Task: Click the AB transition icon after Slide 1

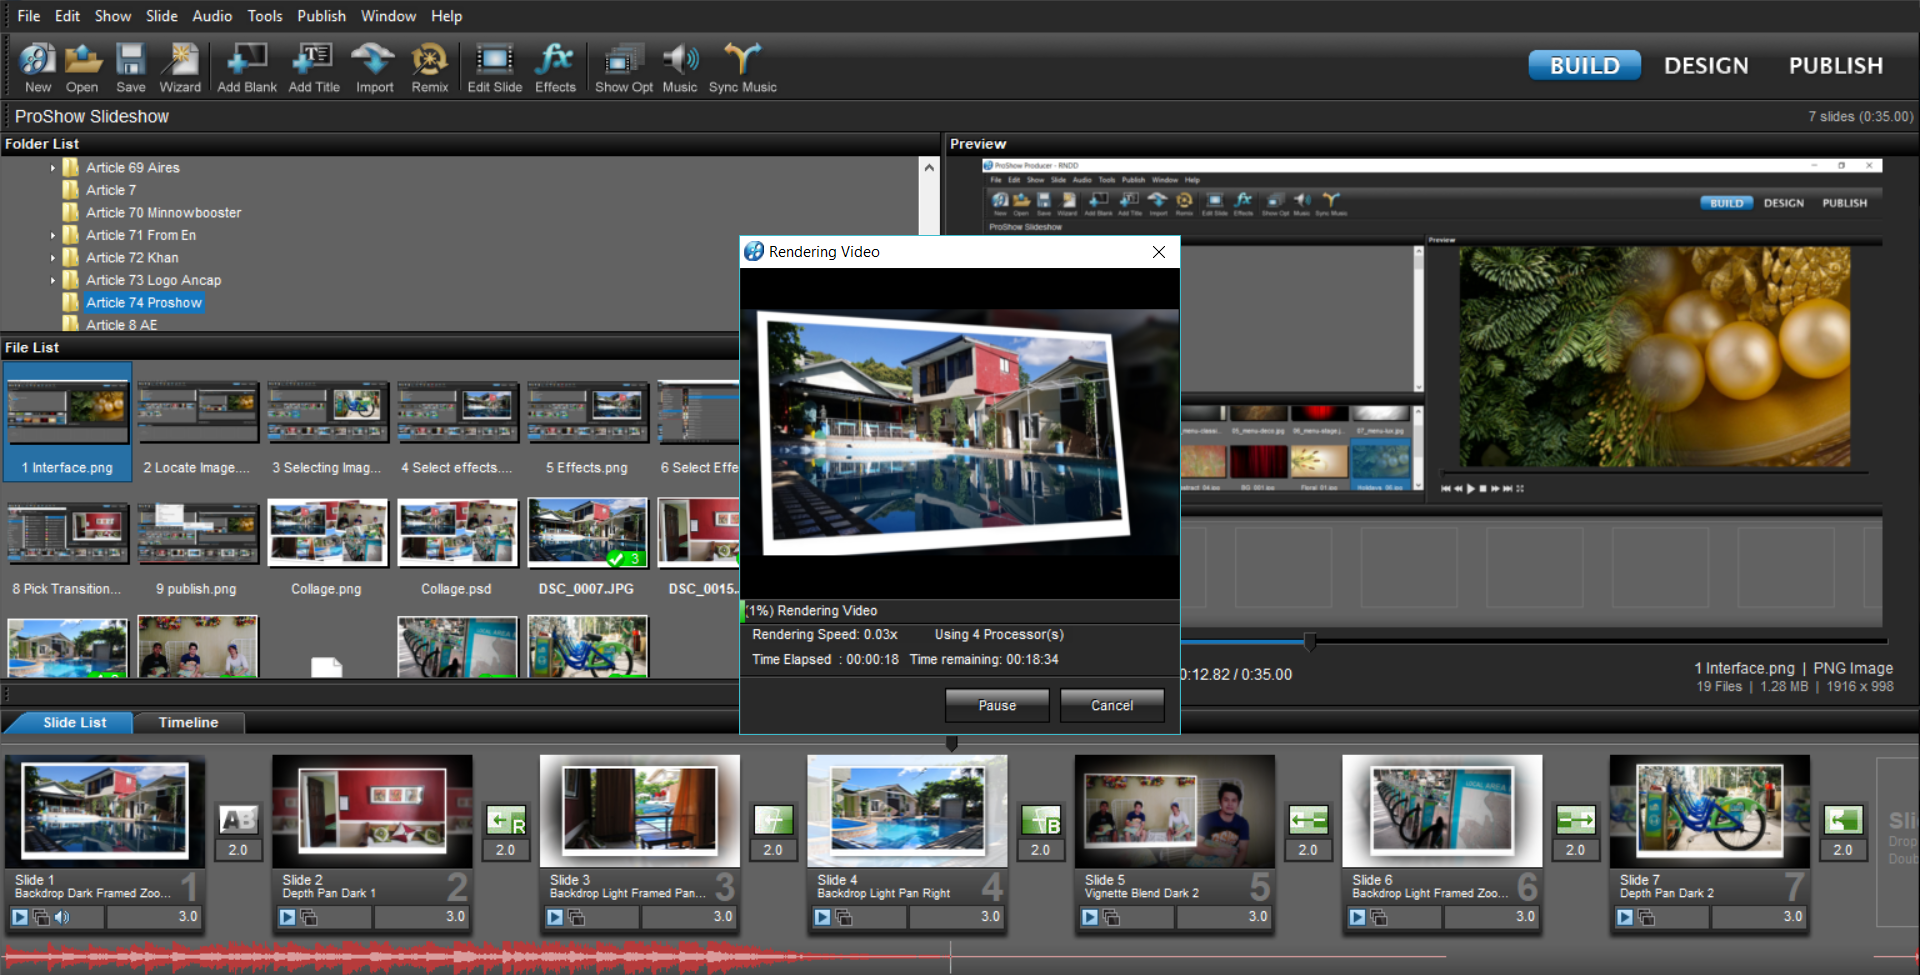Action: pyautogui.click(x=238, y=820)
